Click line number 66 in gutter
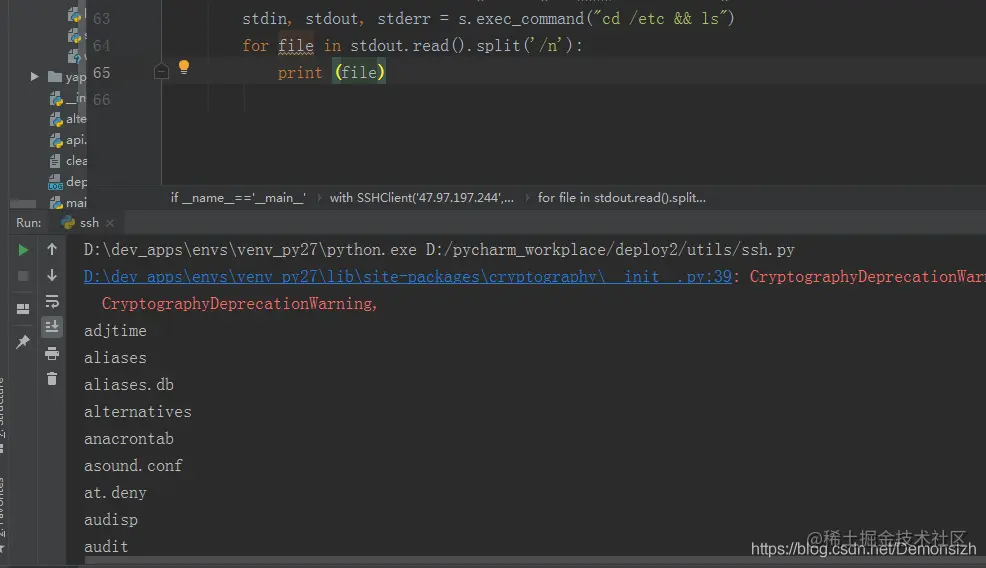The width and height of the screenshot is (986, 568). 101,100
